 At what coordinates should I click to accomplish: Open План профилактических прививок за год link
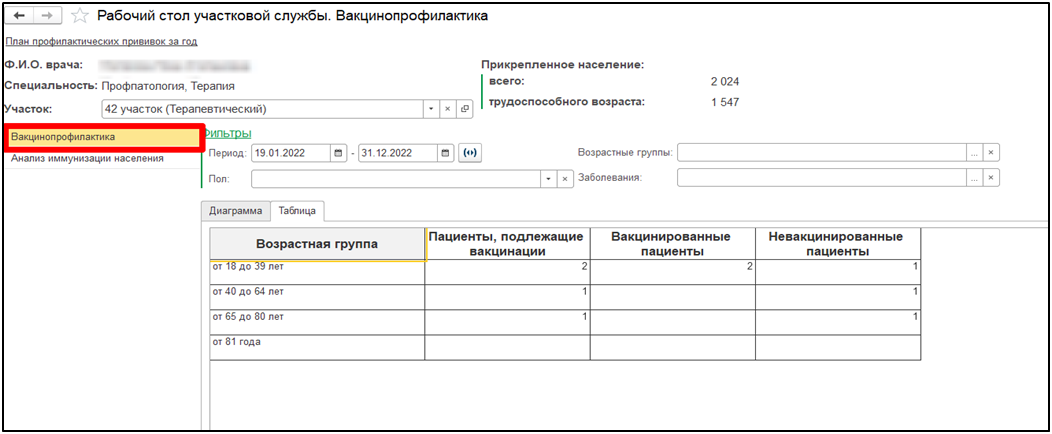[101, 42]
